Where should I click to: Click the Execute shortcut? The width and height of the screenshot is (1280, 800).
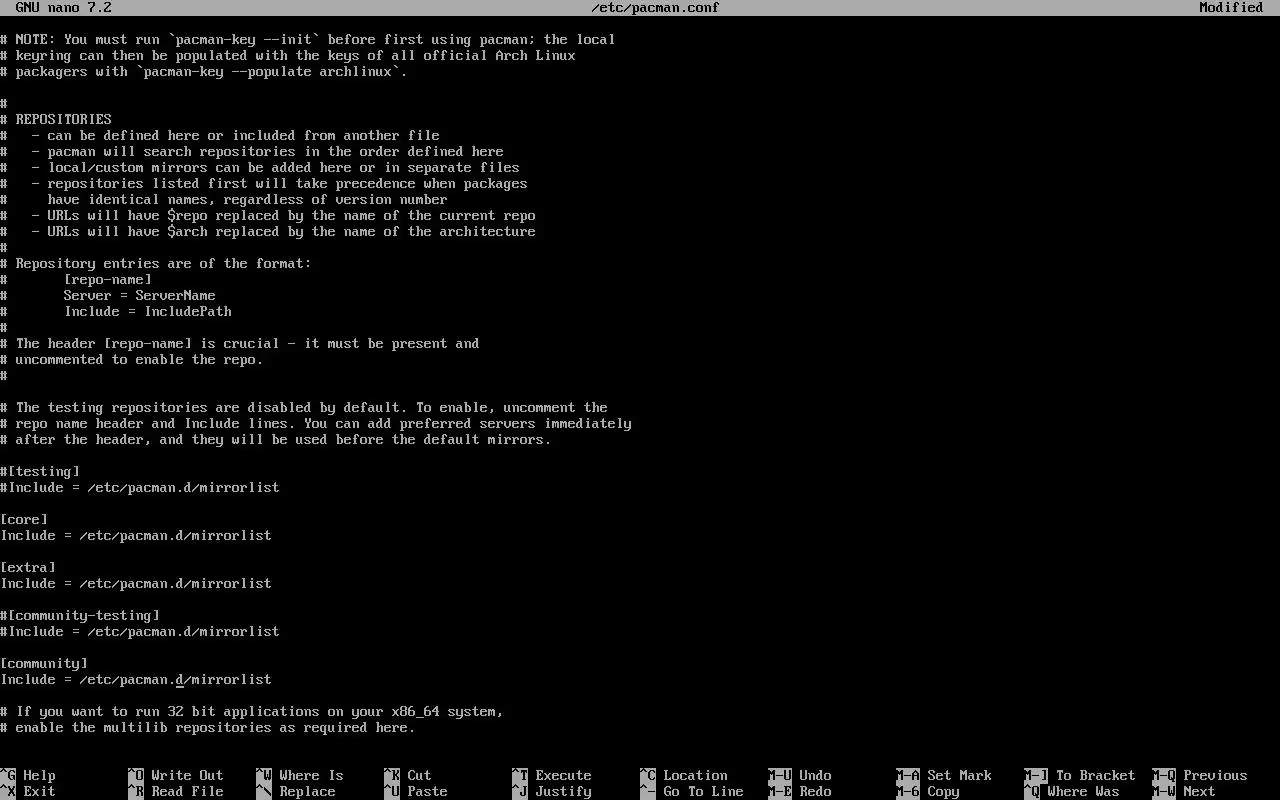point(551,775)
